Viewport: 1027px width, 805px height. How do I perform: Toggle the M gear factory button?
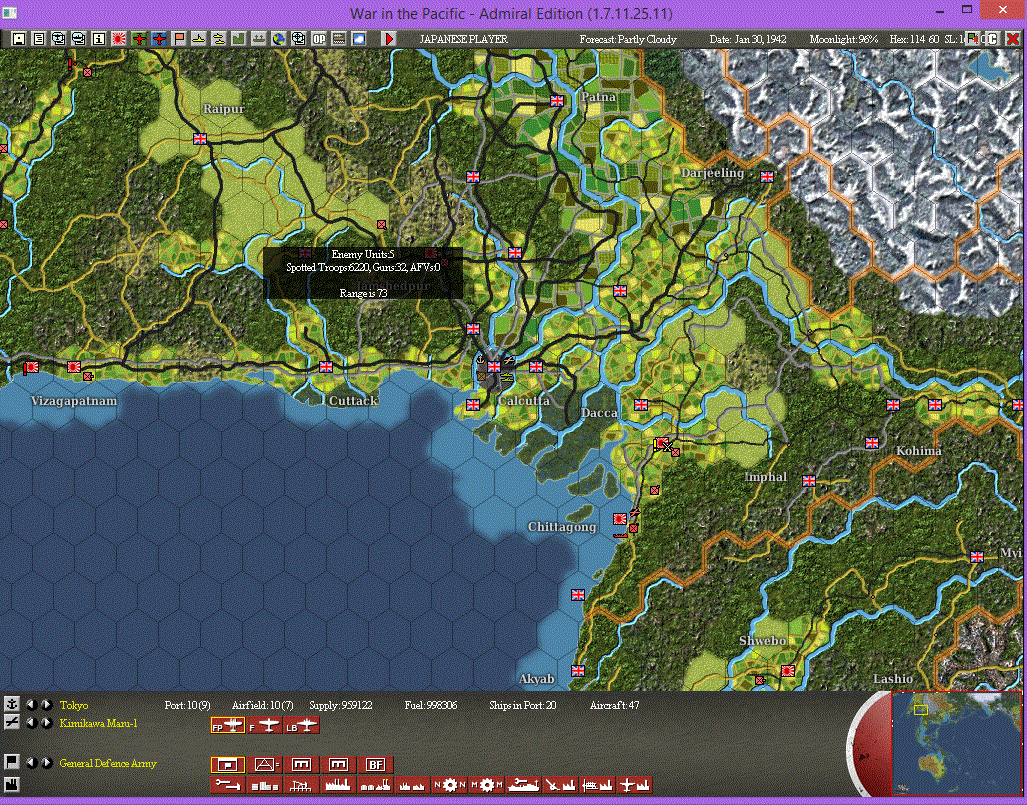pos(486,785)
